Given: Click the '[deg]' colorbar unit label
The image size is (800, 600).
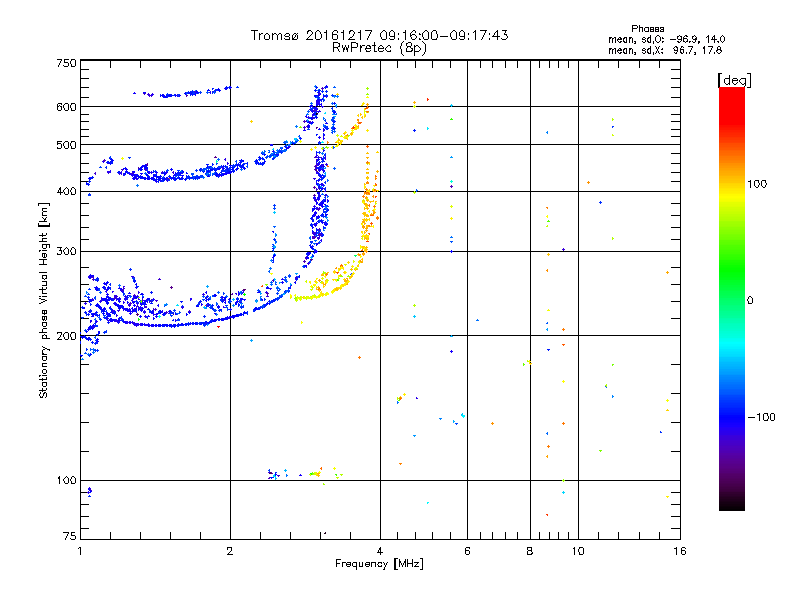Looking at the screenshot, I should tap(734, 80).
